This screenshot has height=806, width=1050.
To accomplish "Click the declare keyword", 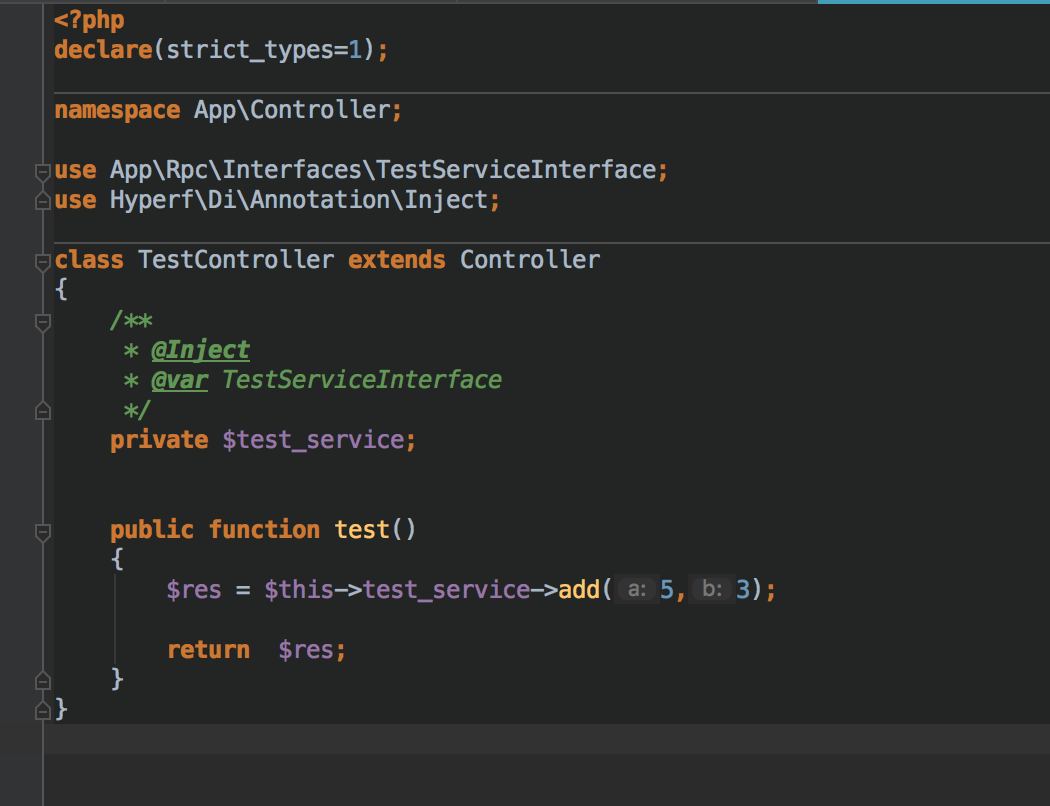I will pos(103,50).
